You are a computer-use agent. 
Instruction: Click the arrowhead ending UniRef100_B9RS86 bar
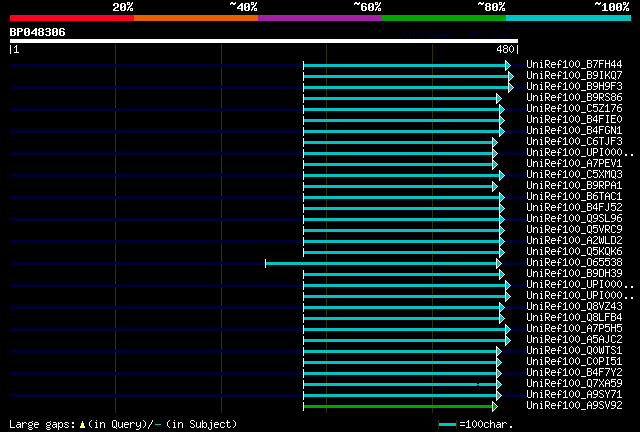[498, 98]
